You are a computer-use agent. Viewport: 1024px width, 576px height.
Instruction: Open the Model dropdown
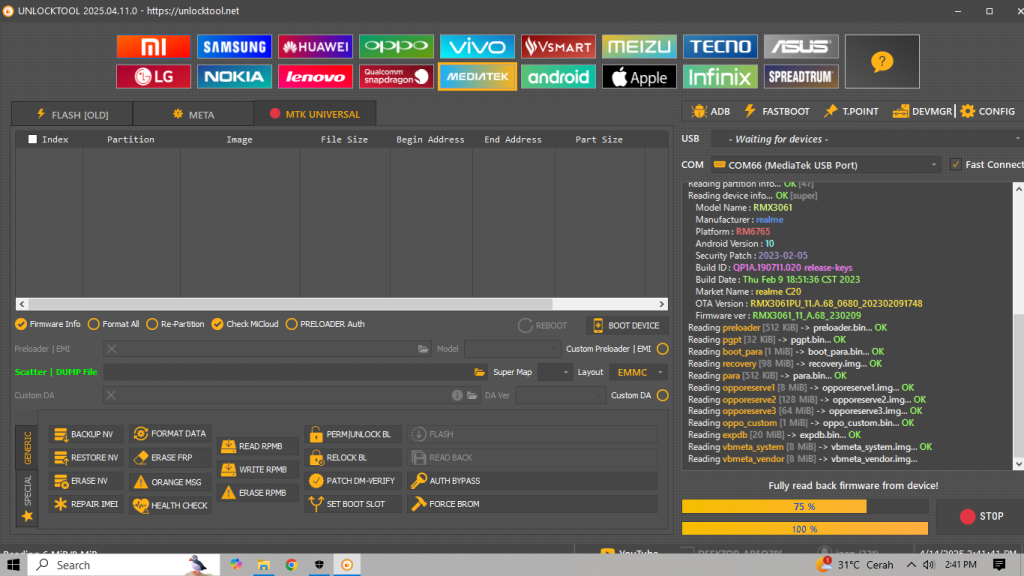(513, 349)
